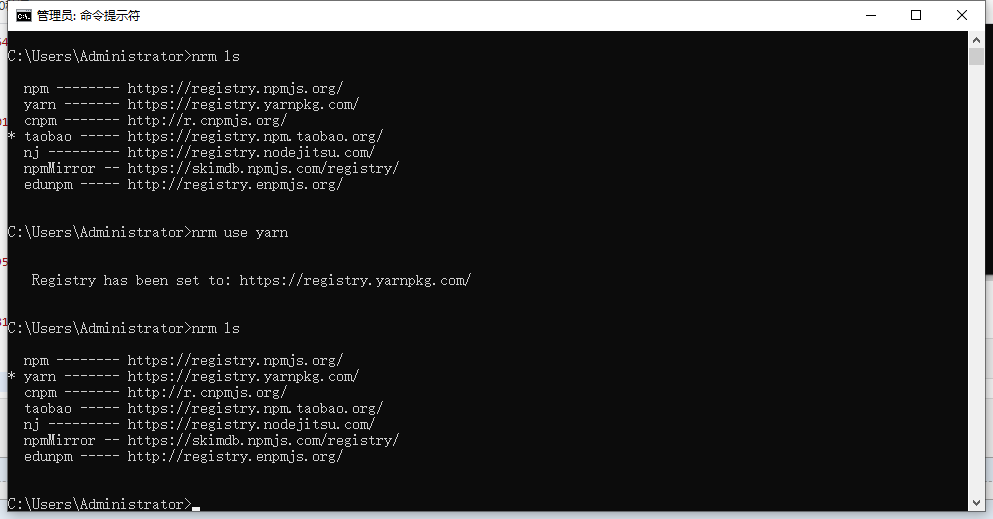The width and height of the screenshot is (993, 519).
Task: Close the command prompt window
Action: click(961, 15)
